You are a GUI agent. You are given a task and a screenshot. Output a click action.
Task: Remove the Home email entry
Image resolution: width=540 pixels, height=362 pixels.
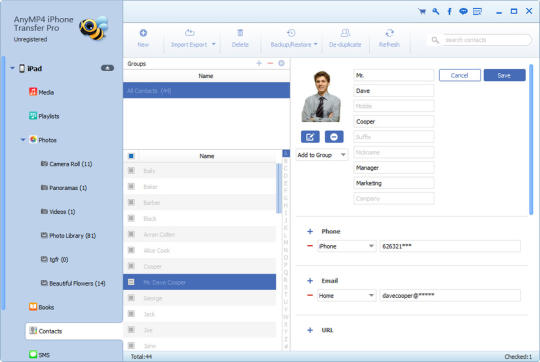[x=310, y=295]
